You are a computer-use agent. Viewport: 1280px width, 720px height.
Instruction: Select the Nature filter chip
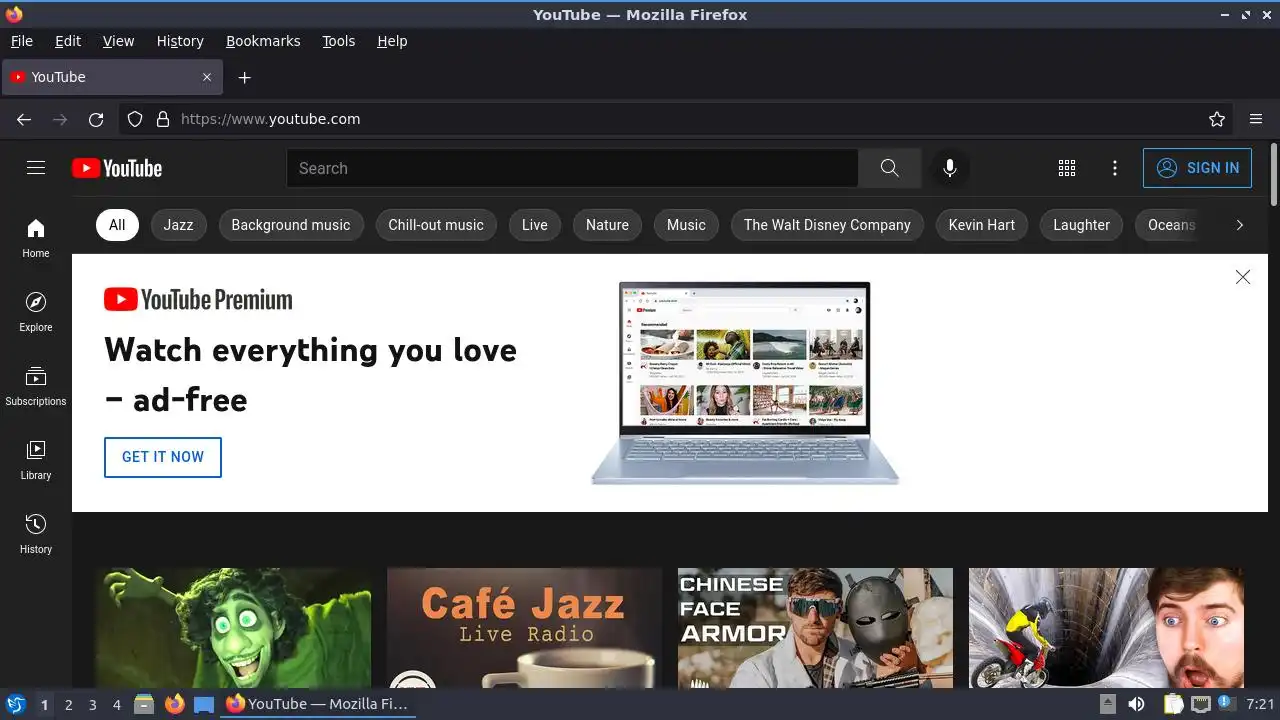pyautogui.click(x=607, y=225)
